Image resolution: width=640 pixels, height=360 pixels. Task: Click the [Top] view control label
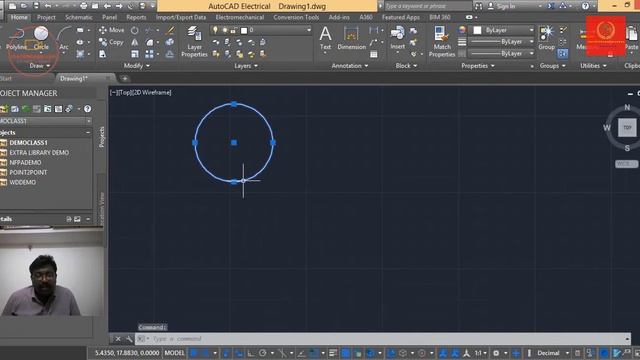(x=124, y=93)
